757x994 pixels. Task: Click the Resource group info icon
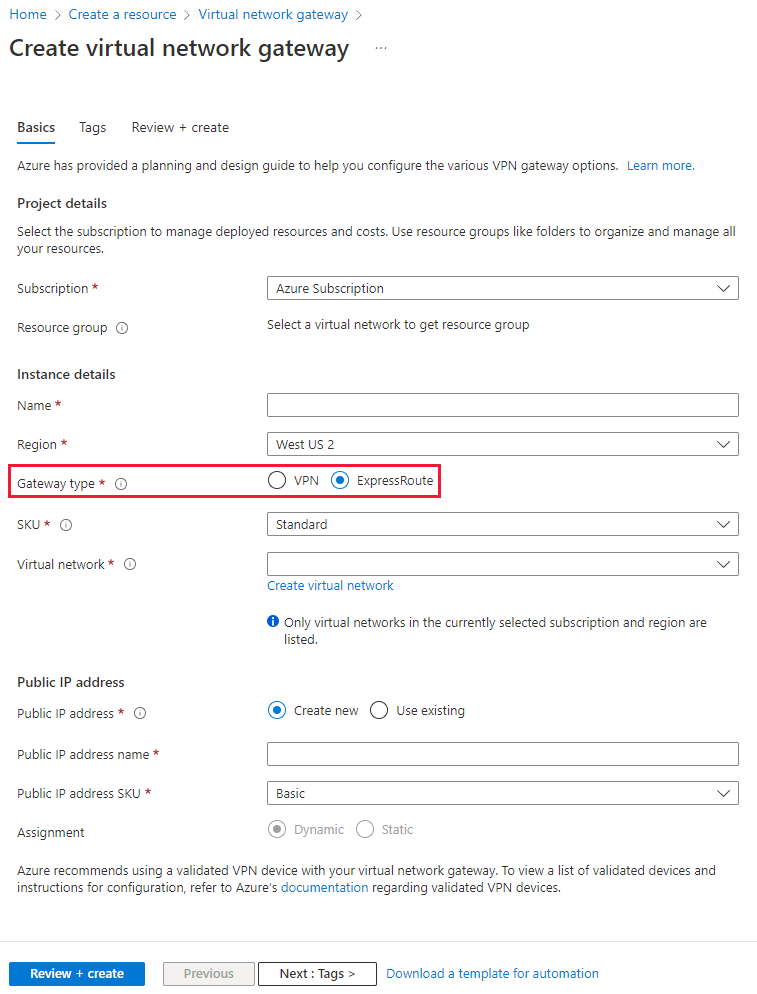pyautogui.click(x=122, y=328)
